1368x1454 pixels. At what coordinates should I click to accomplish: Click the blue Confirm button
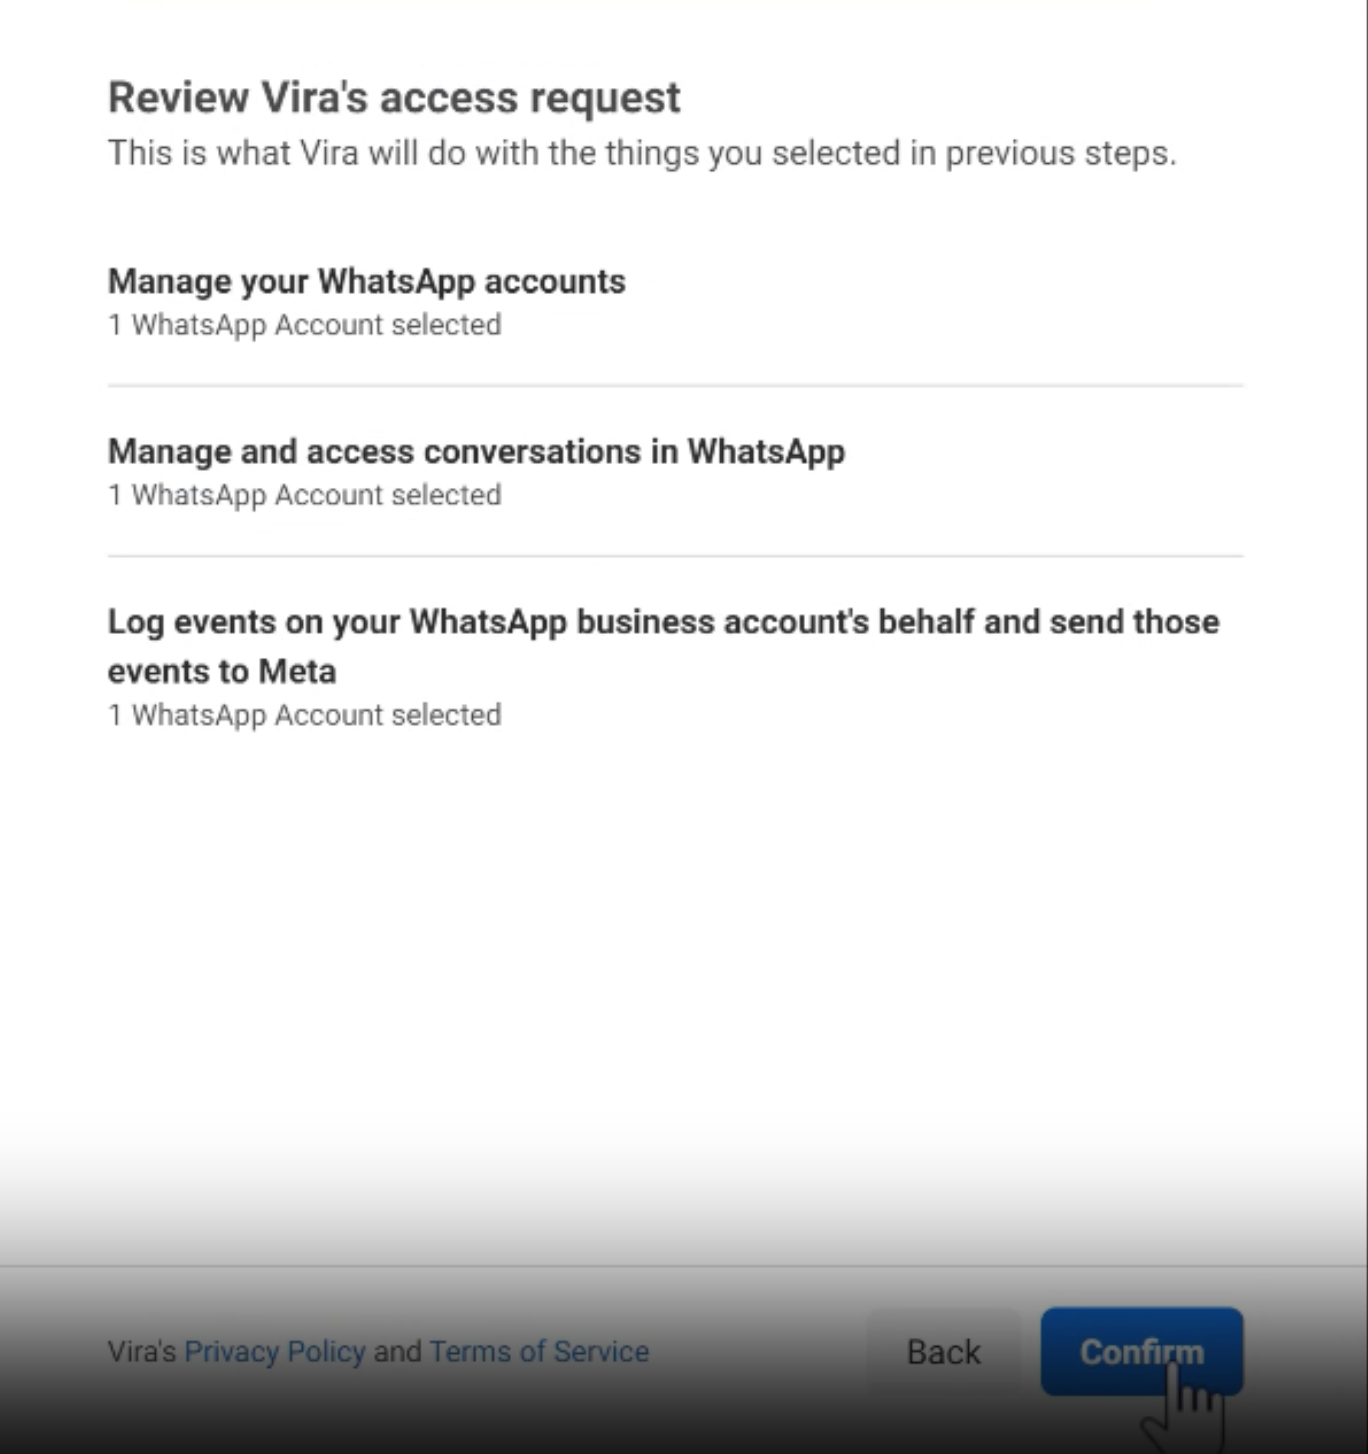coord(1141,1351)
